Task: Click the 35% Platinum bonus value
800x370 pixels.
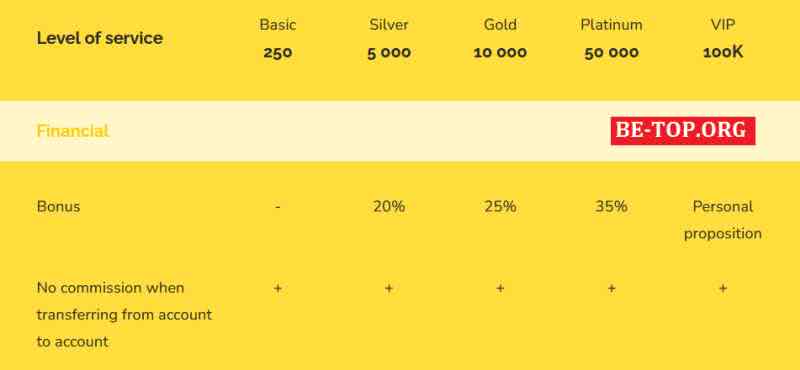Action: [611, 207]
